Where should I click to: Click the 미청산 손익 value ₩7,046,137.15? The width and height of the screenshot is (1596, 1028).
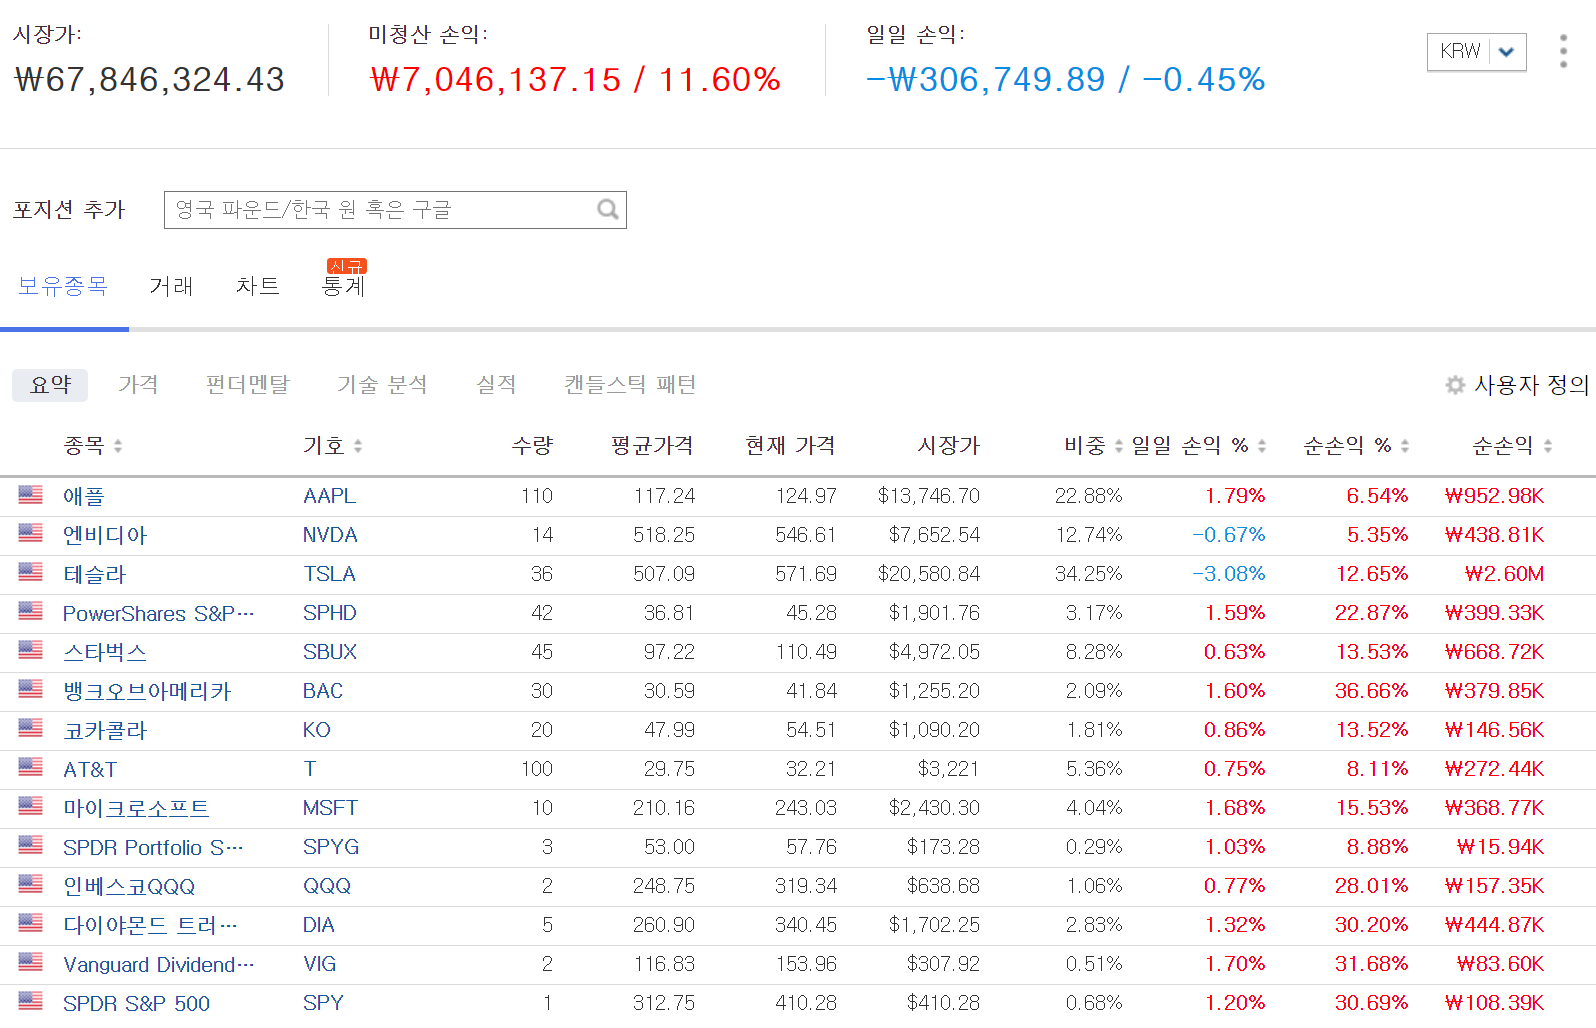[495, 79]
